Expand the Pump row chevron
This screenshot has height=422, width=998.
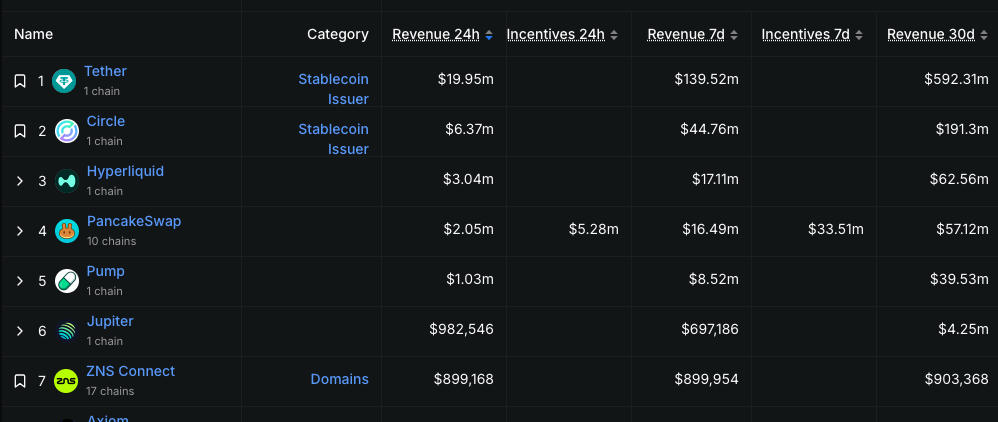click(x=19, y=281)
